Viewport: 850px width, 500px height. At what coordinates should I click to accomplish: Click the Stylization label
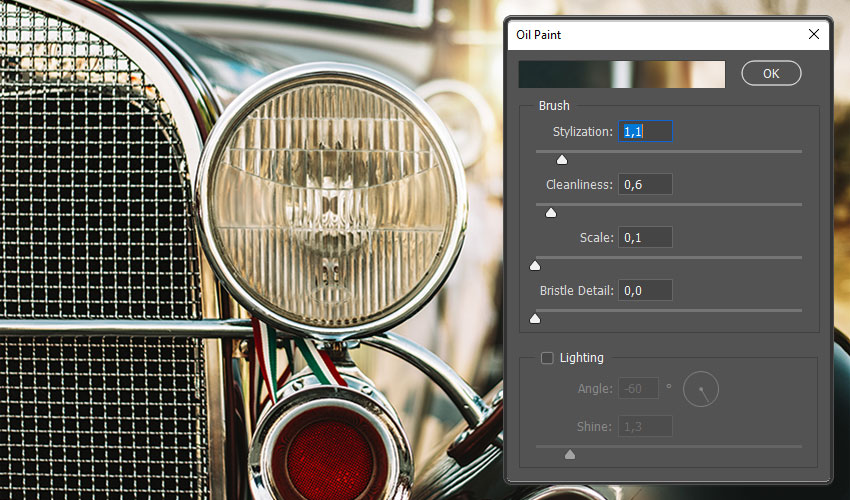[582, 132]
